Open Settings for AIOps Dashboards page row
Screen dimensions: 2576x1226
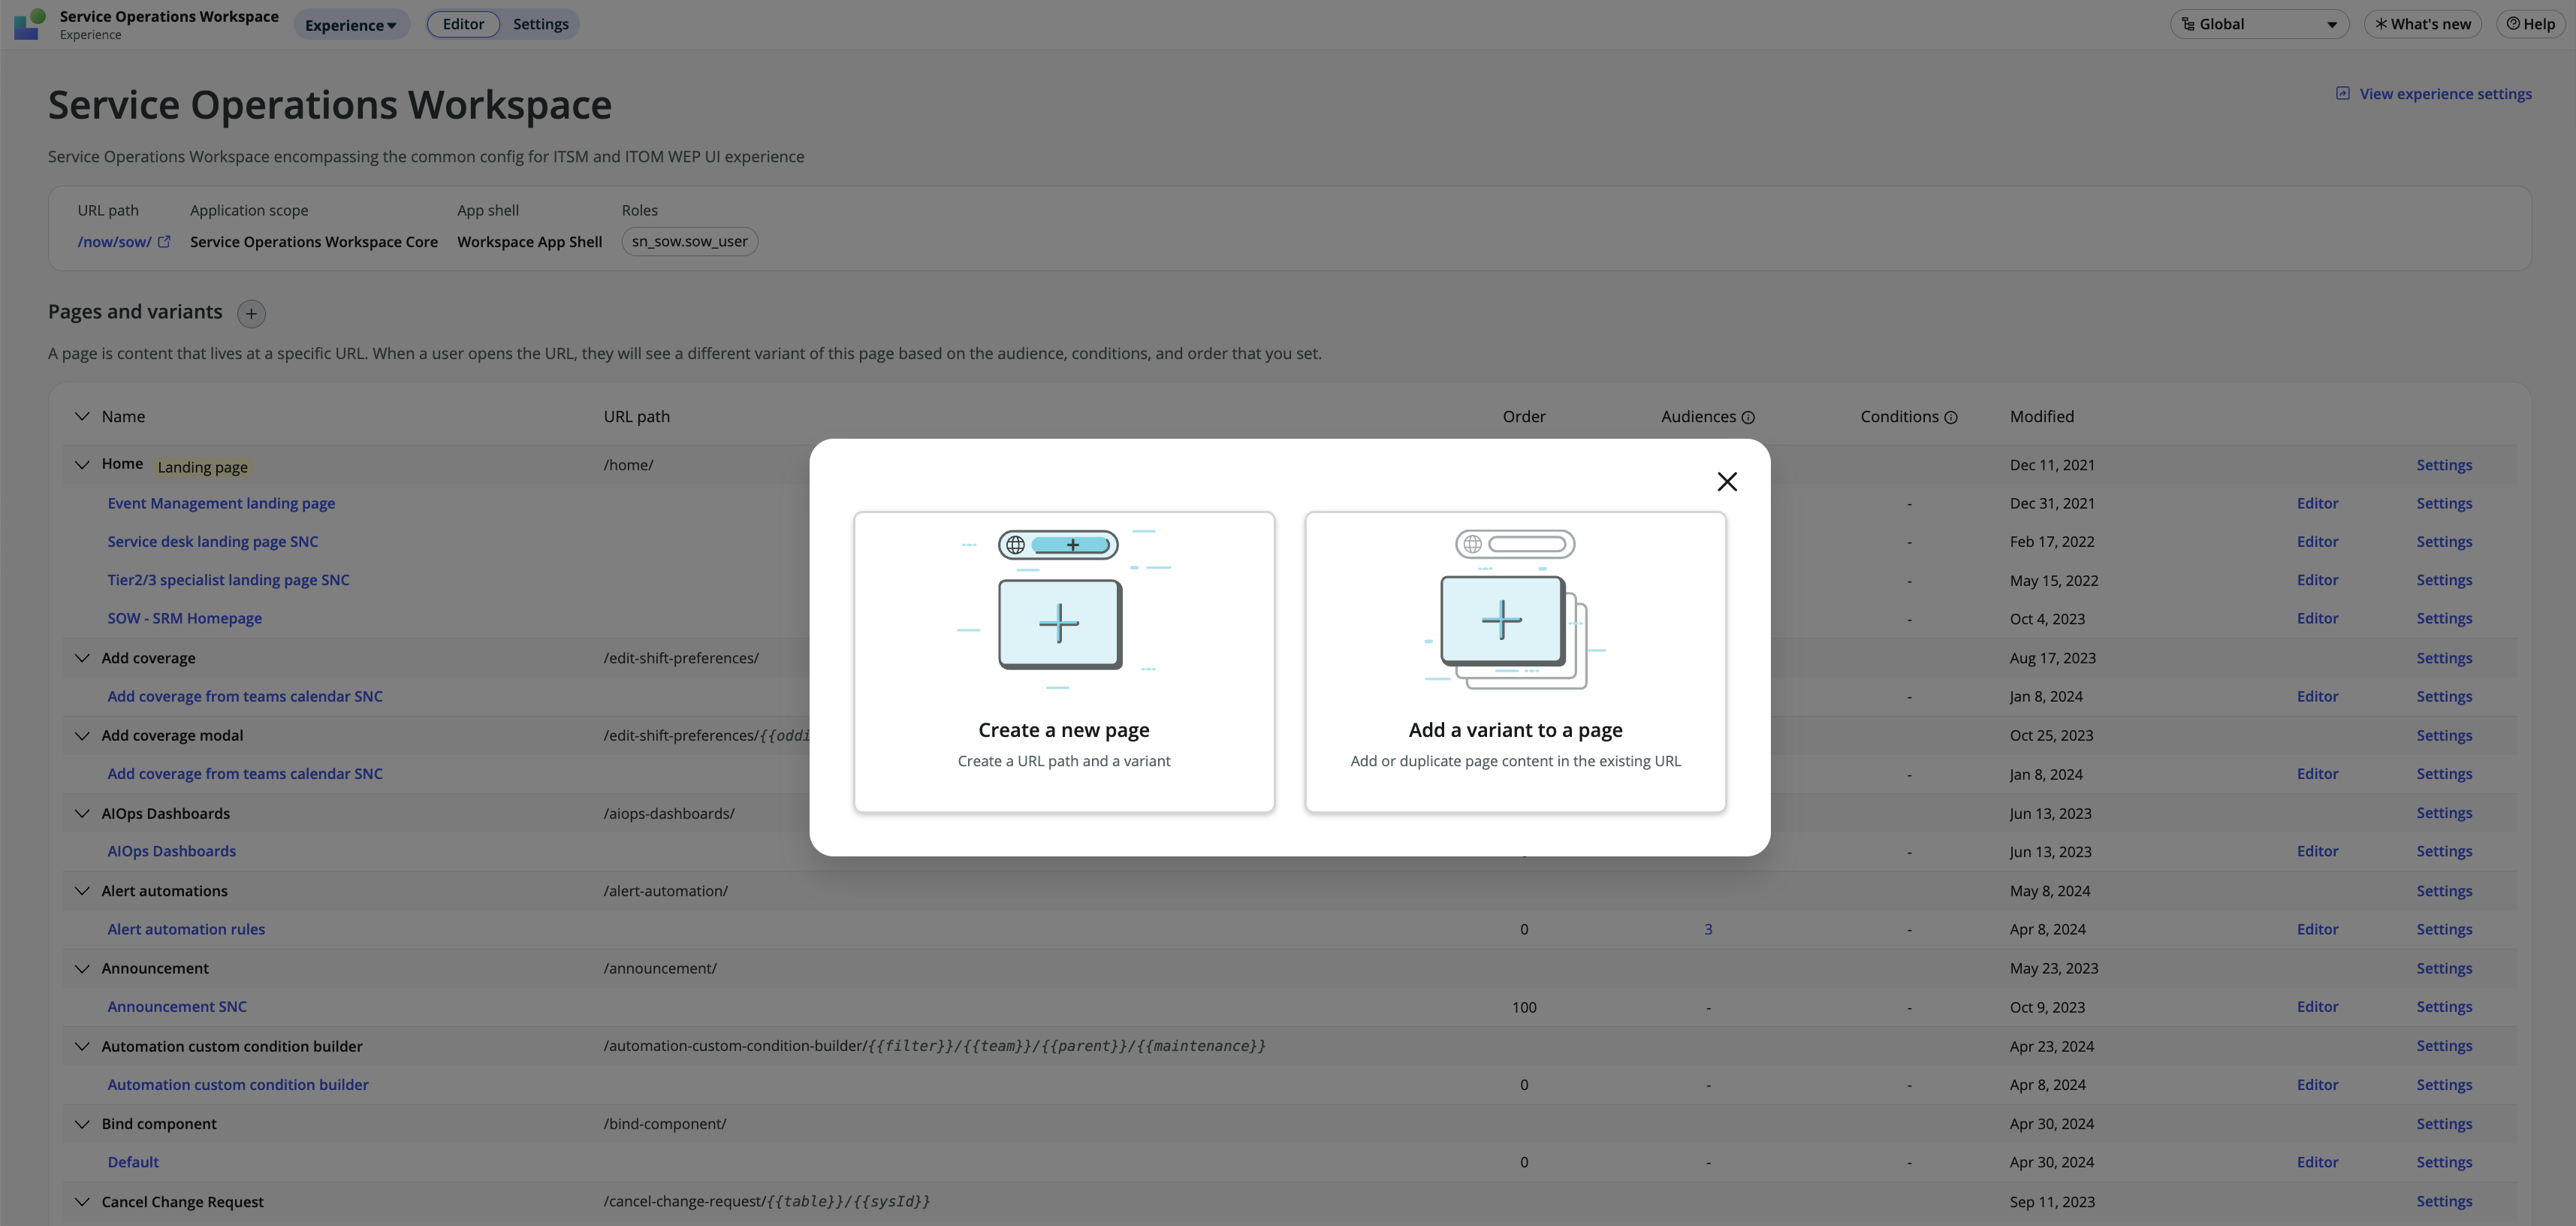coord(2444,814)
